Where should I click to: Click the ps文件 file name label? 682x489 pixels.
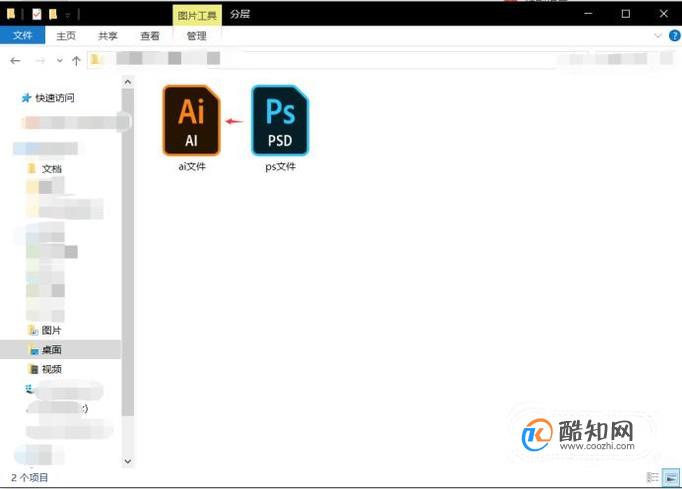coord(281,167)
